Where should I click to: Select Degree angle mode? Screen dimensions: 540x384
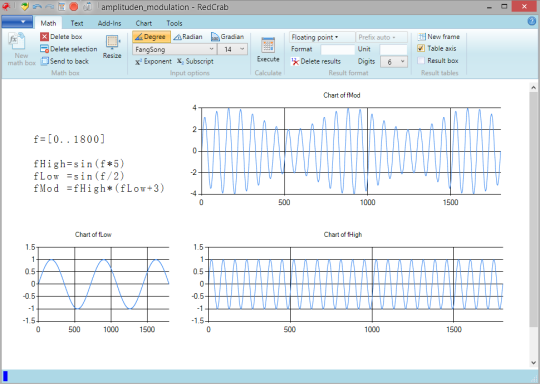[151, 37]
